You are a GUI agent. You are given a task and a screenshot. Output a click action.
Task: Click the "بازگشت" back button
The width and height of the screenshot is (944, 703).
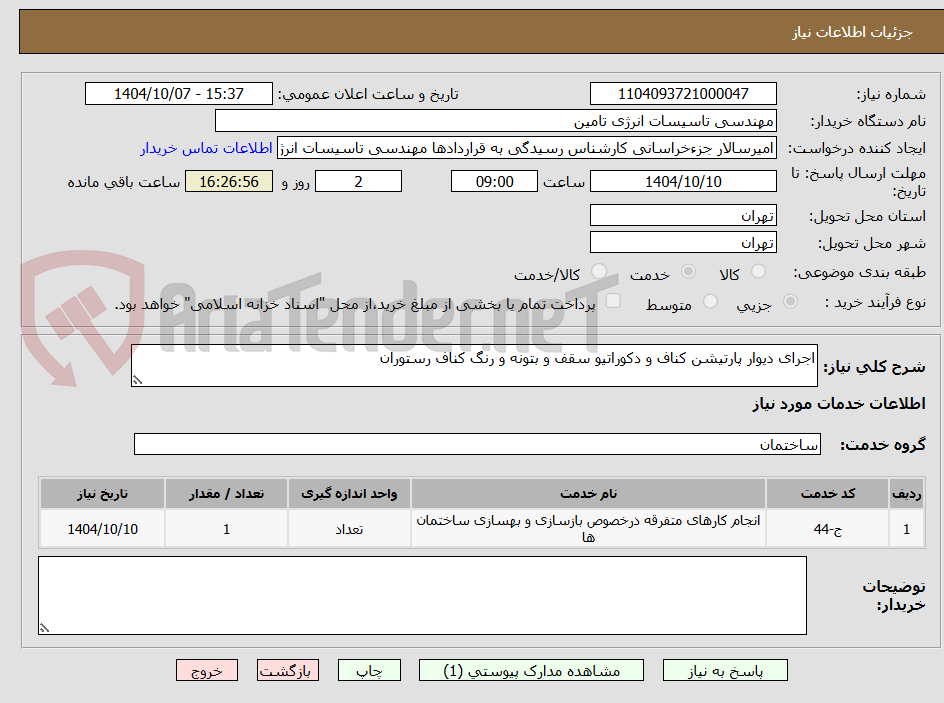click(288, 670)
